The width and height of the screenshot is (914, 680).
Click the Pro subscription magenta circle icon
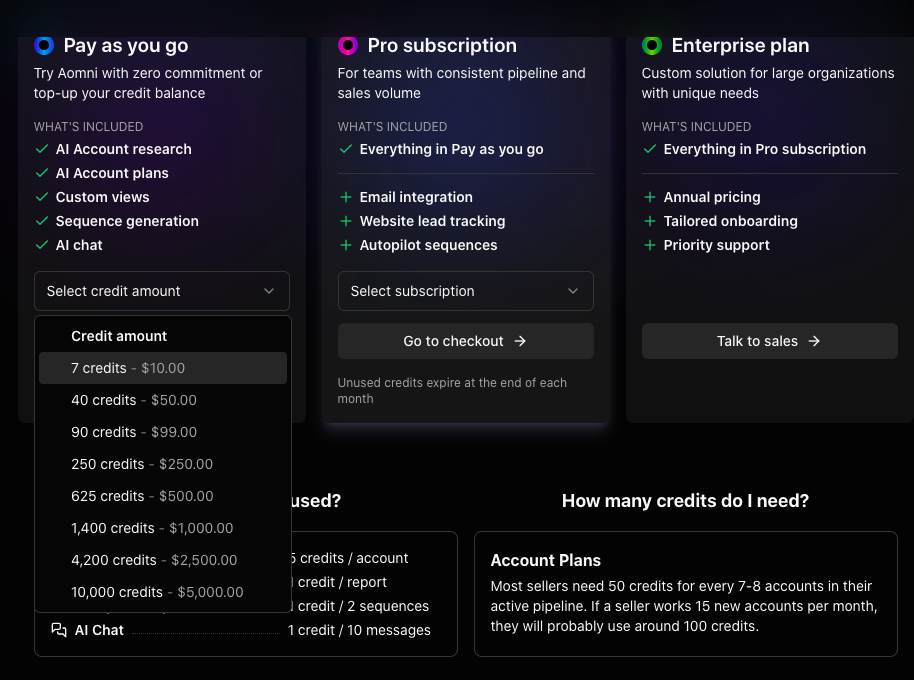click(348, 45)
